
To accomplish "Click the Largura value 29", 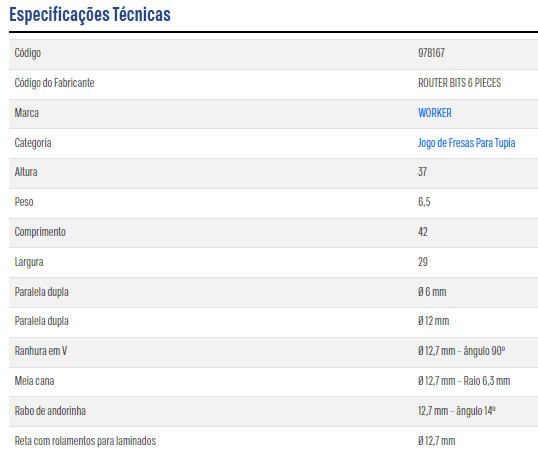I will [x=422, y=262].
